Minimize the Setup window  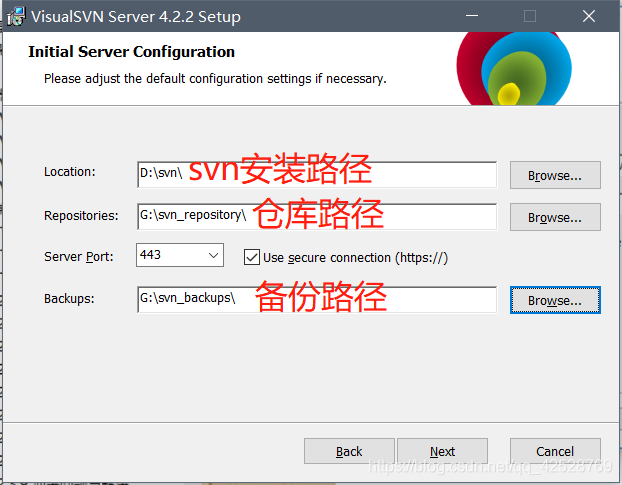(x=472, y=16)
